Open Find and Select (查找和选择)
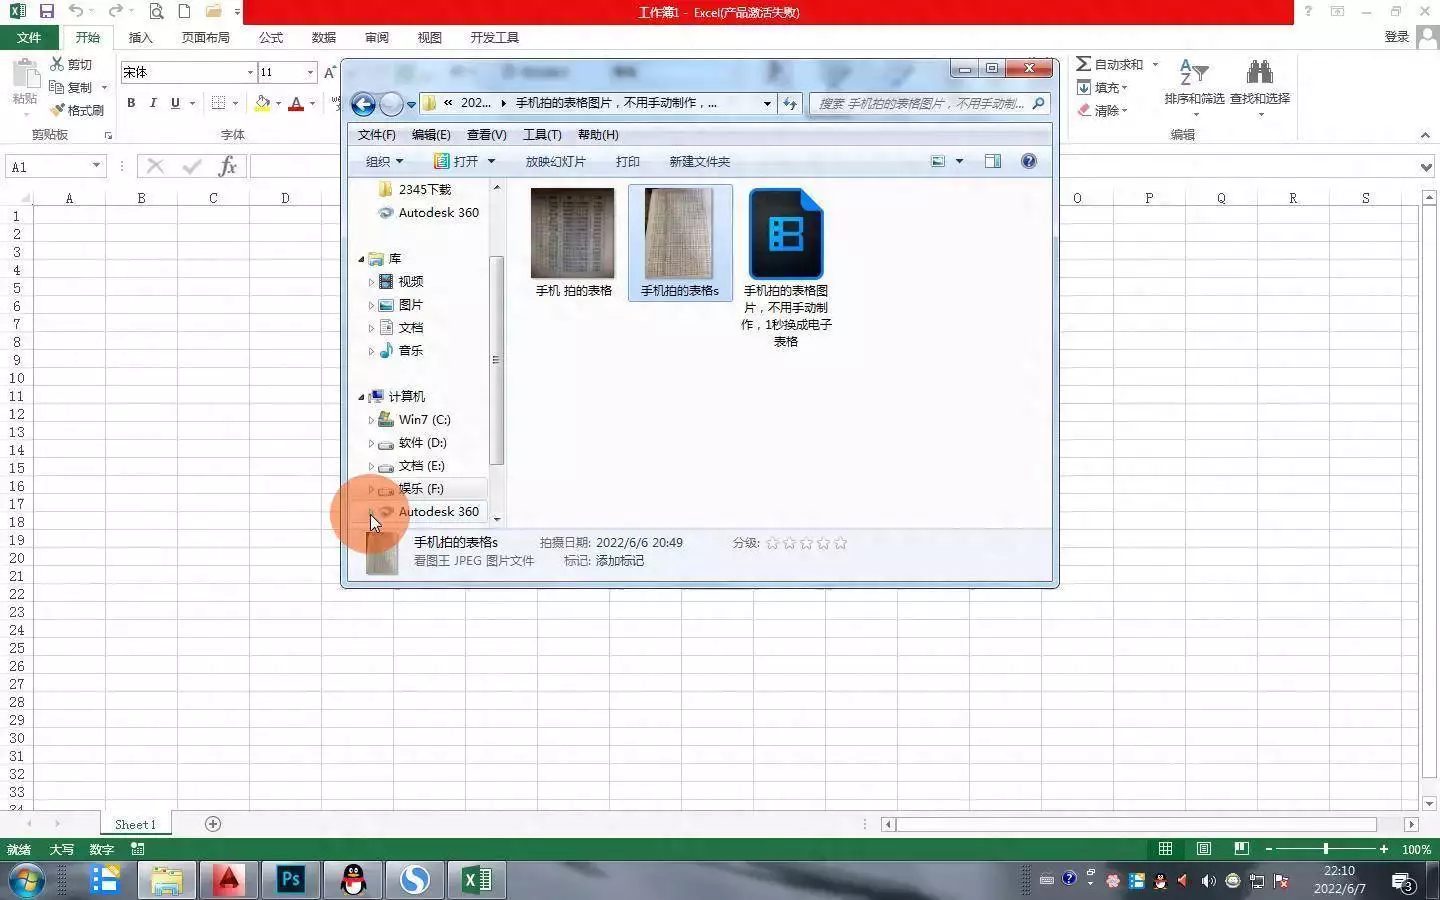The image size is (1440, 900). coord(1260,87)
